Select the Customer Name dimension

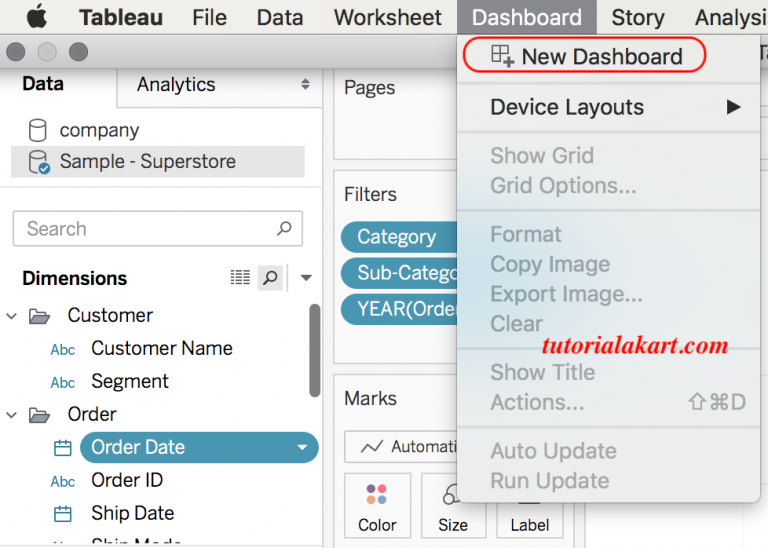click(x=162, y=348)
